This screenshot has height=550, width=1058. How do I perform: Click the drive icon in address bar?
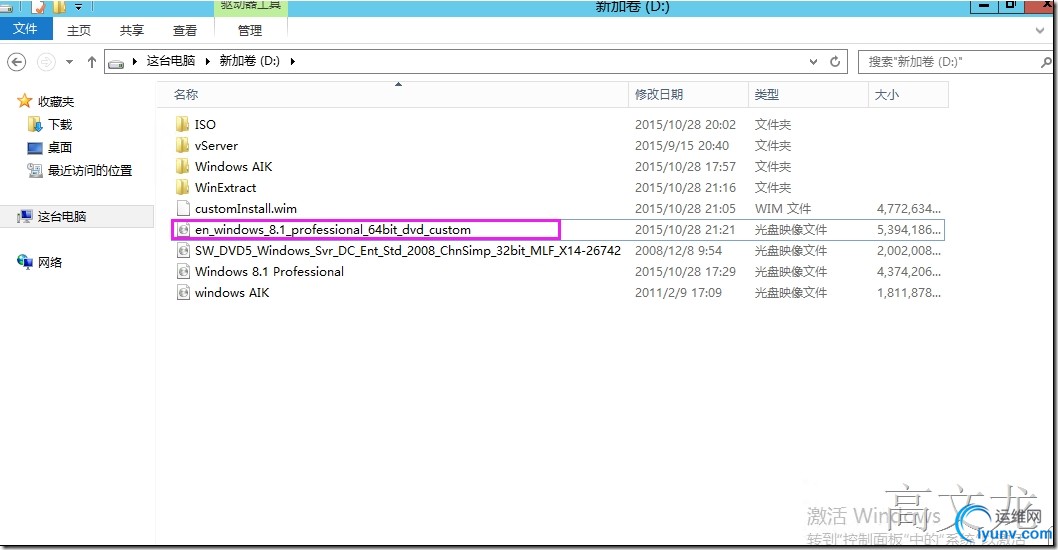(x=116, y=63)
